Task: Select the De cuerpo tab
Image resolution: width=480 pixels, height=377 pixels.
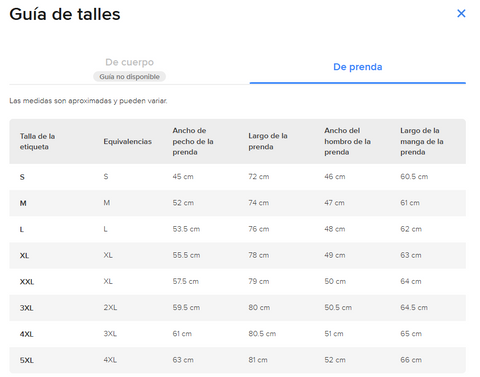Action: coord(129,62)
